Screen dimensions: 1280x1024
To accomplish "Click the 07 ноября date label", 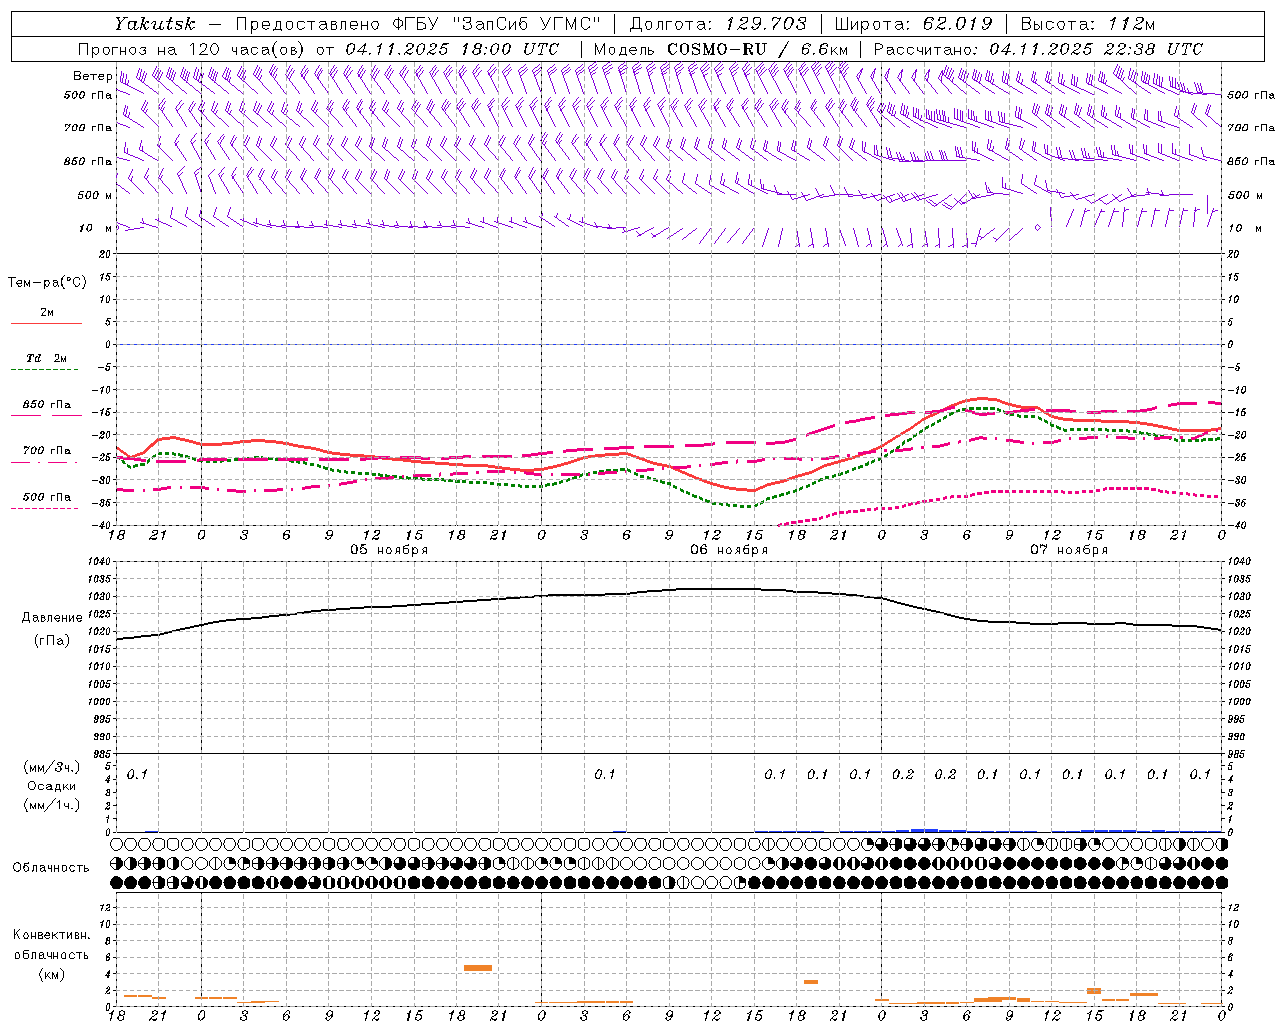I will [1069, 550].
